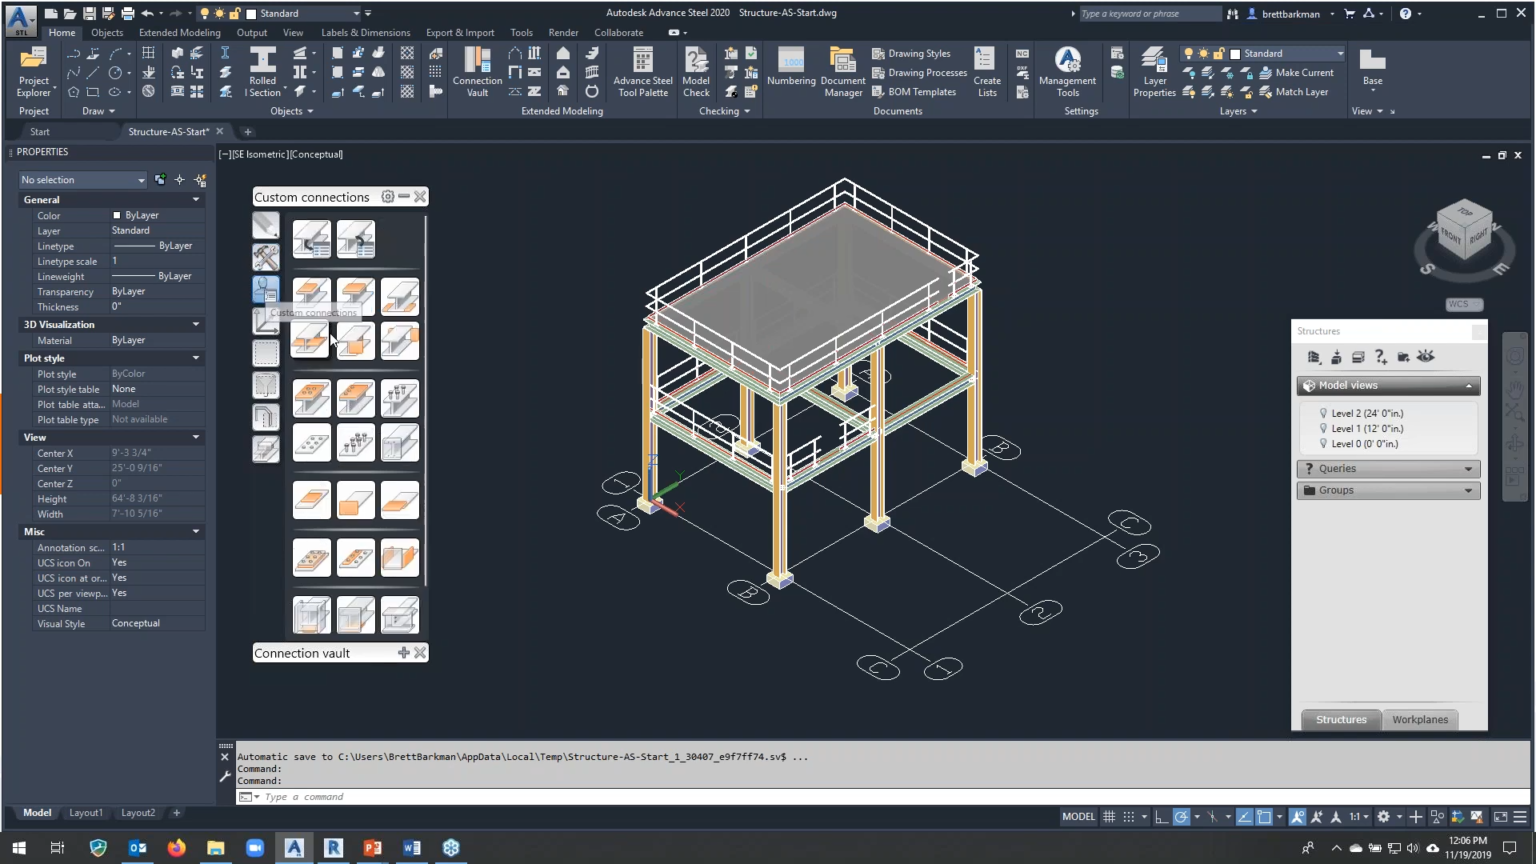Open the Labels & Dimensions ribbon tab
This screenshot has width=1536, height=864.
[365, 33]
